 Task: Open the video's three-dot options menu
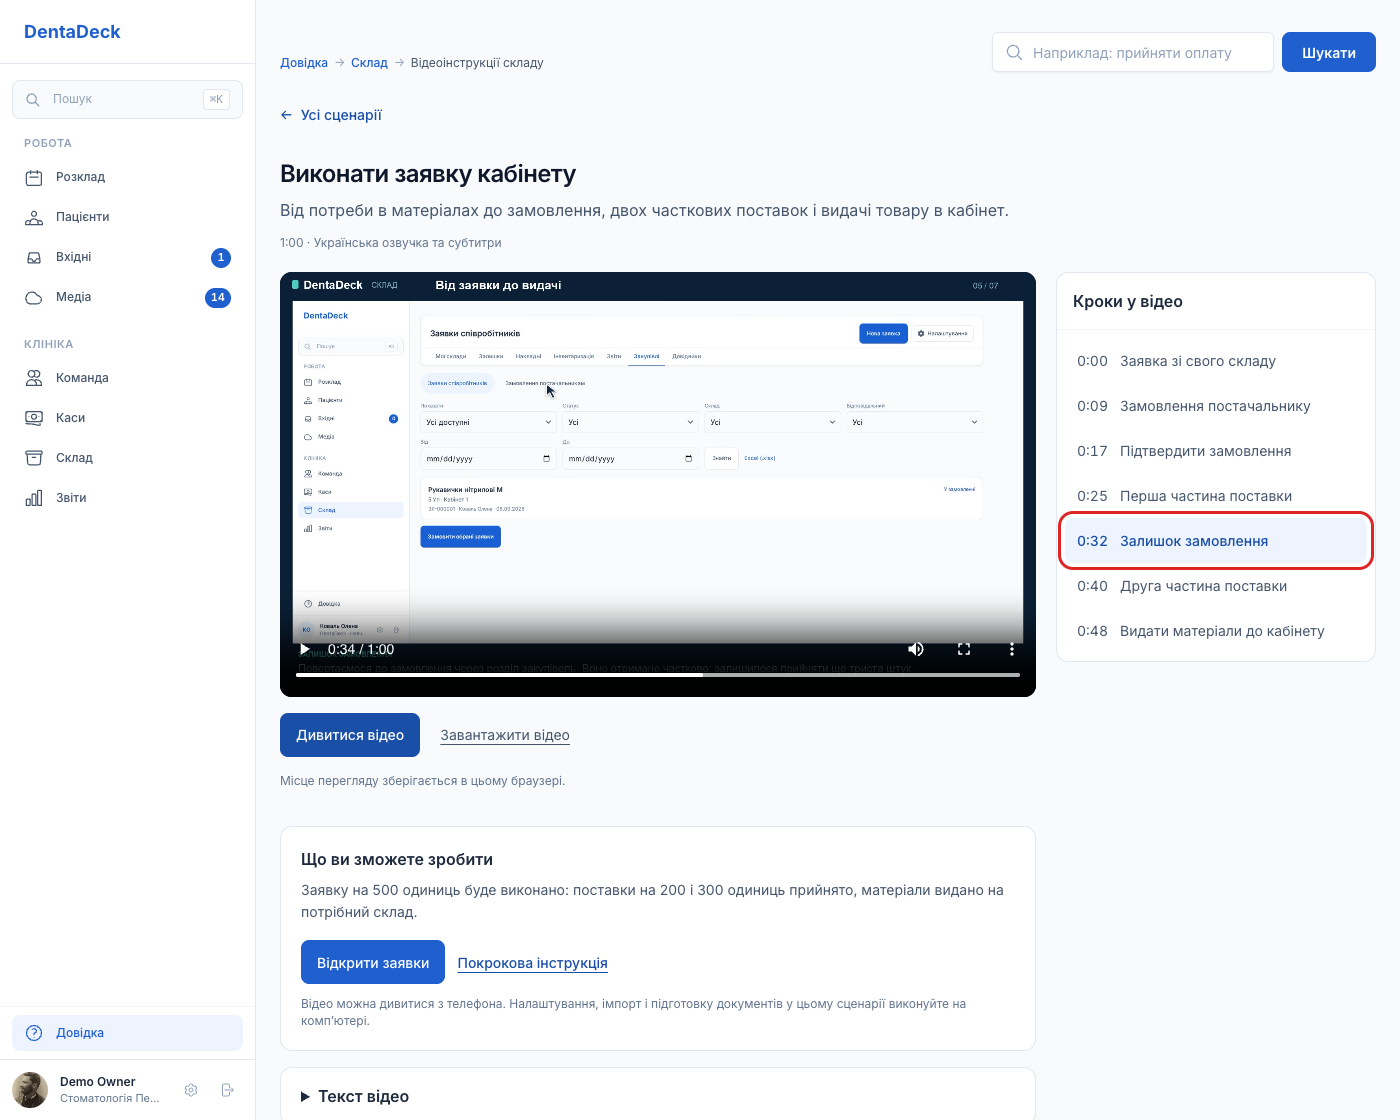pos(1012,649)
